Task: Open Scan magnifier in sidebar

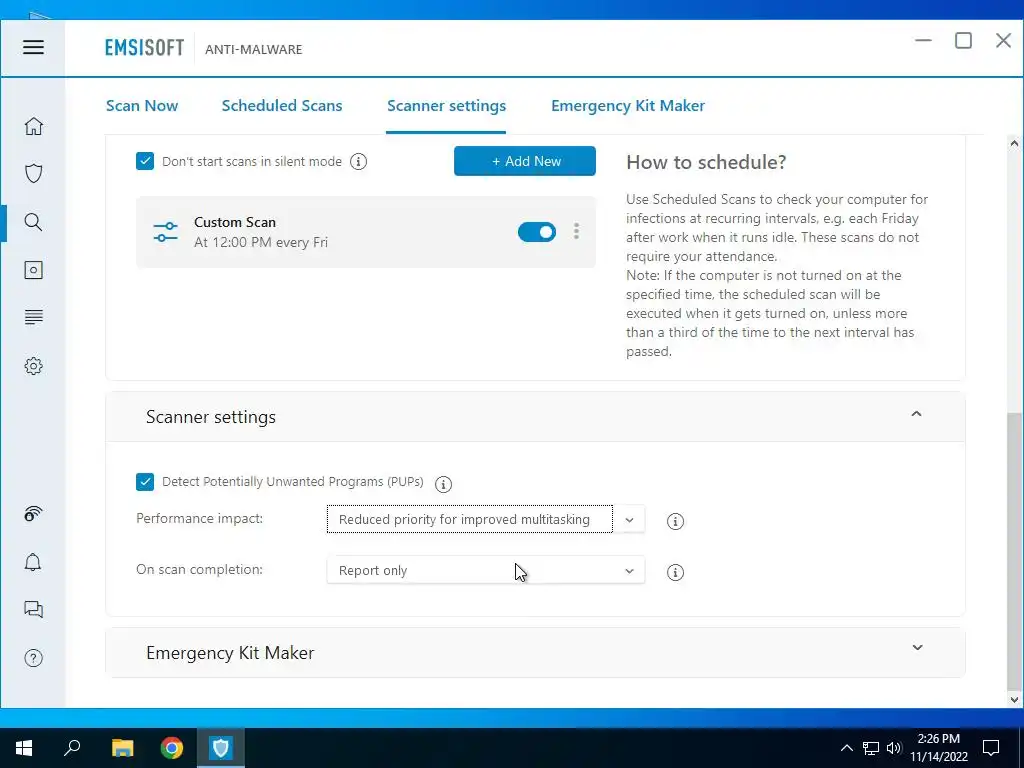Action: [x=33, y=222]
